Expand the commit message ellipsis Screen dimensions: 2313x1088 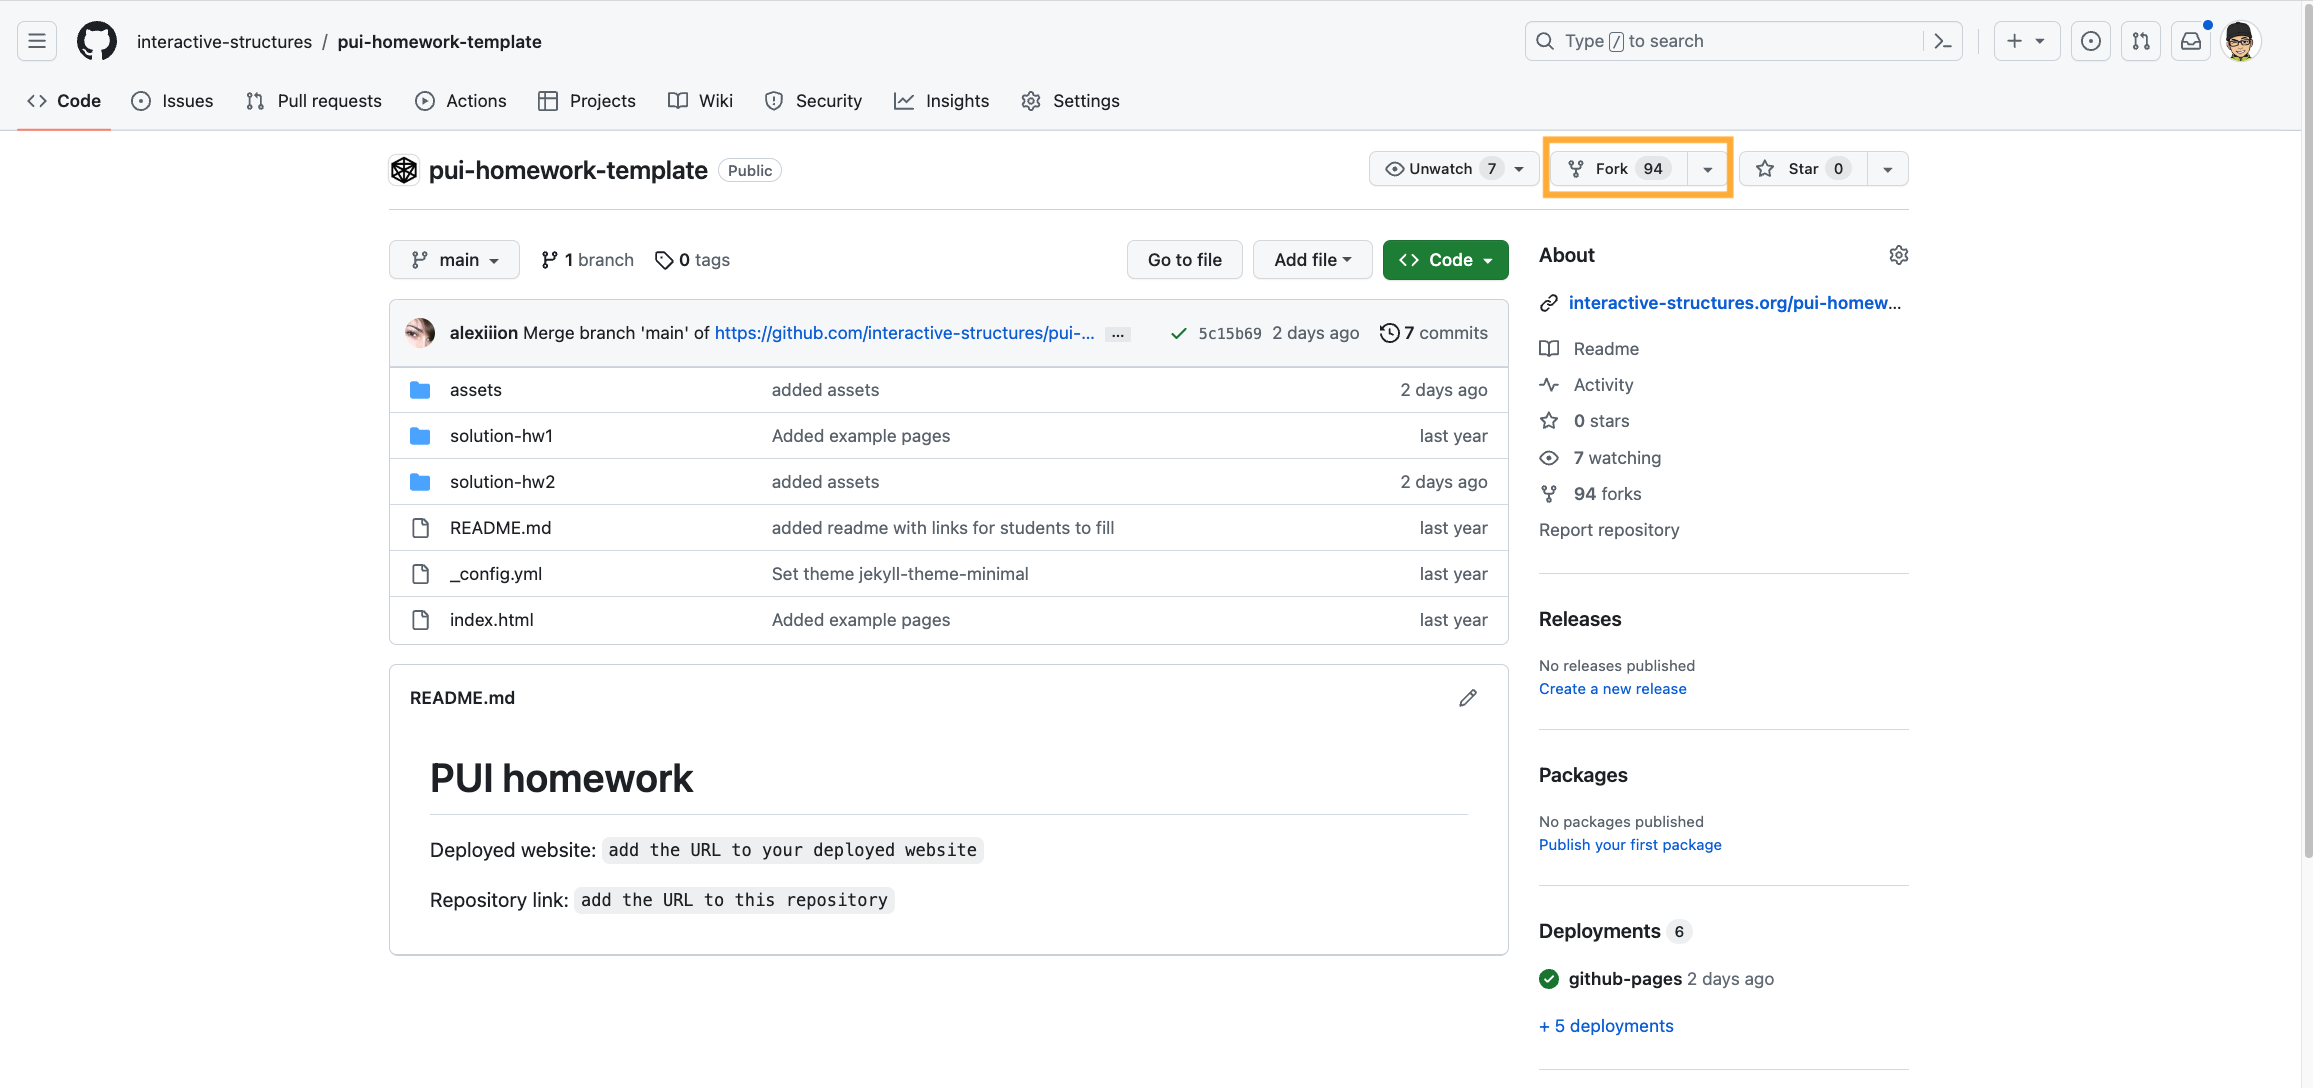1118,334
